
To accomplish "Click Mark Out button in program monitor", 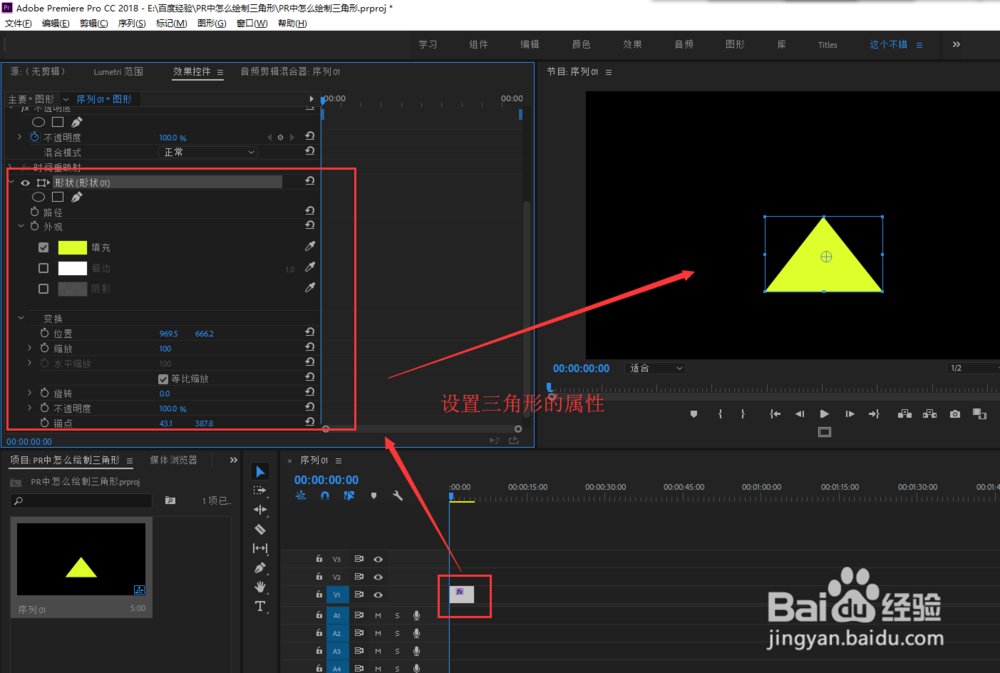I will pos(743,414).
